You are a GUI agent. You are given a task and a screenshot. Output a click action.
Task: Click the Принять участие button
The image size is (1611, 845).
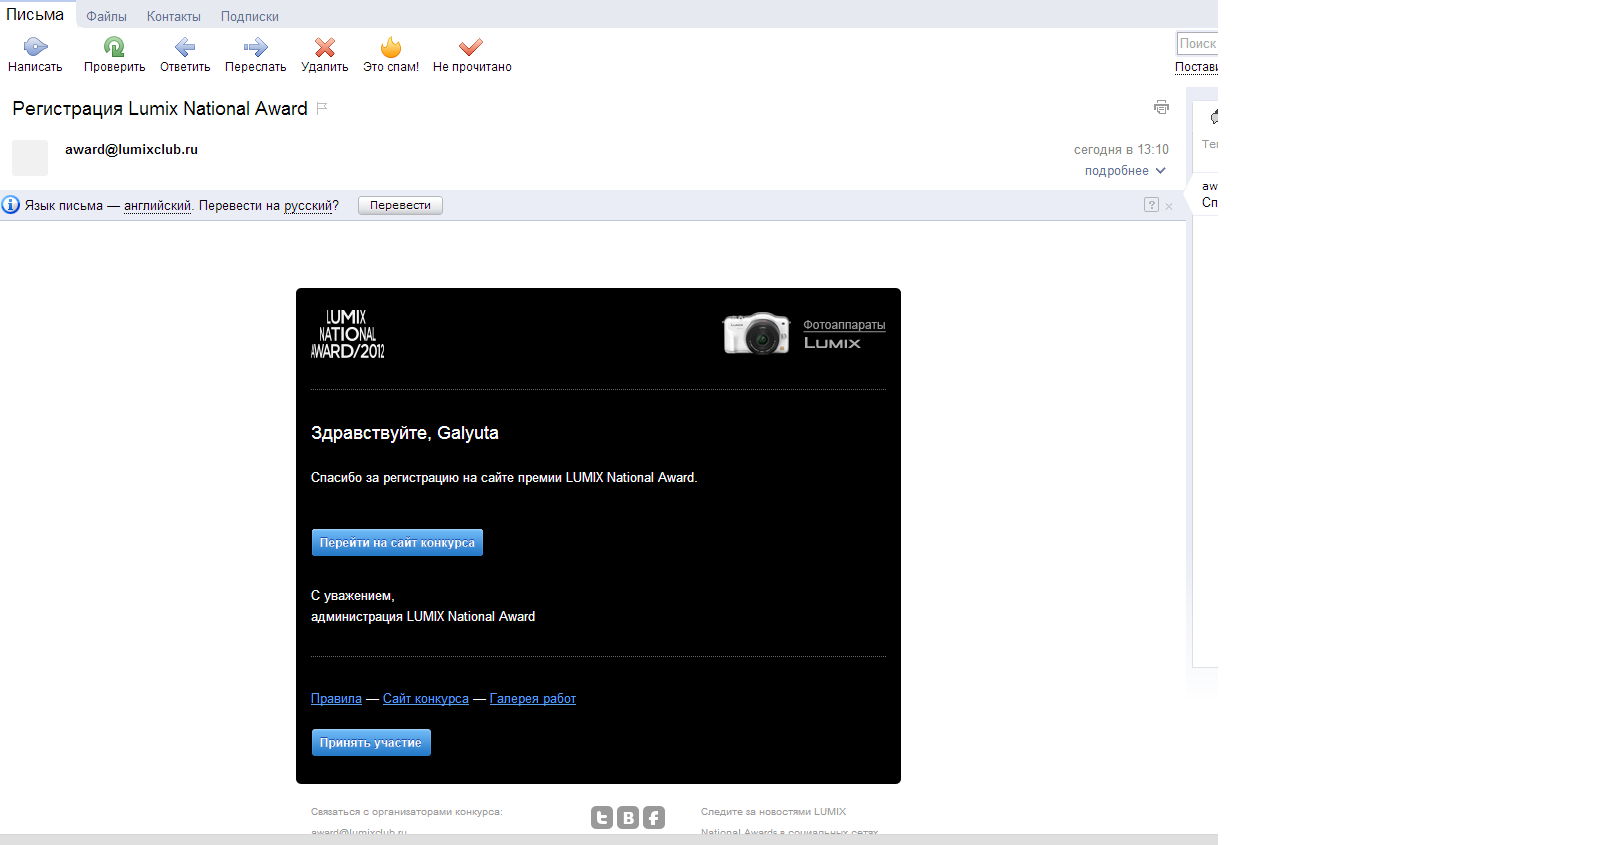click(x=371, y=742)
